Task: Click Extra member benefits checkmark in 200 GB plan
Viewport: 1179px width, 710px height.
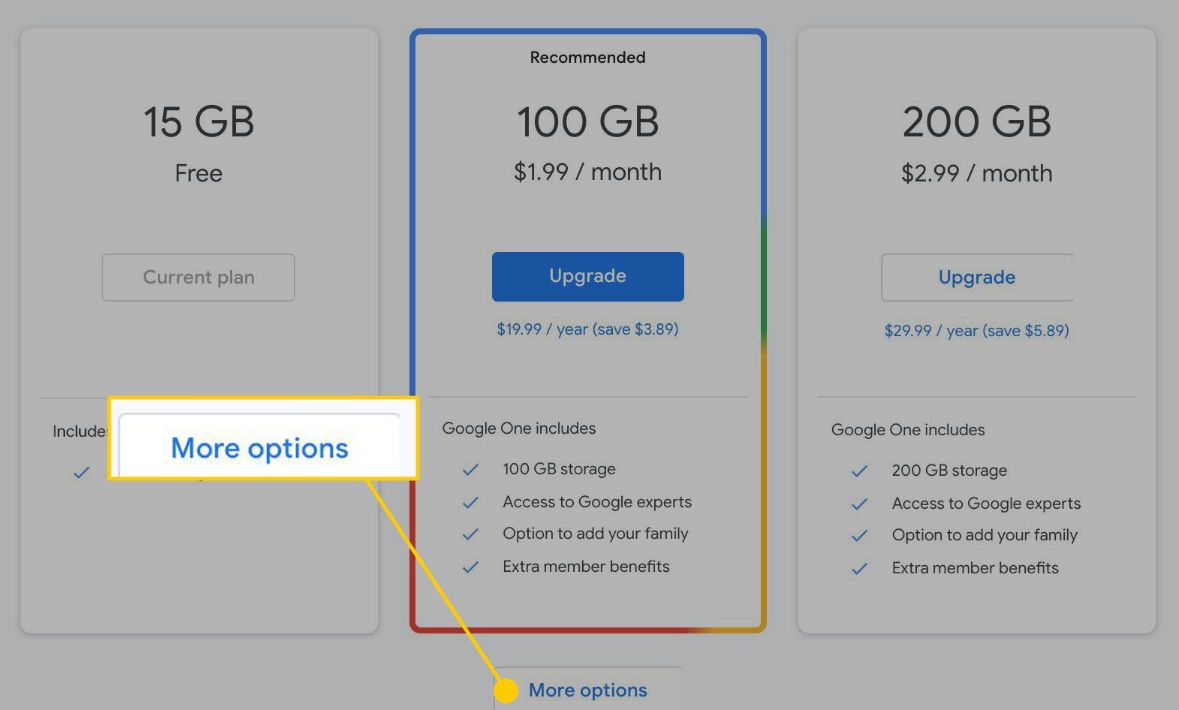Action: [859, 568]
